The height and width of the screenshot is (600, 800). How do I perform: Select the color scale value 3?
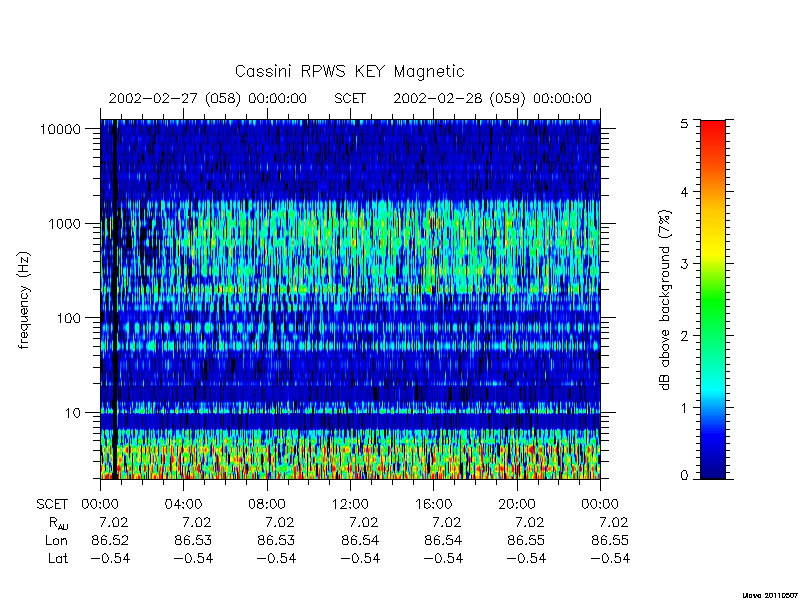tap(684, 264)
